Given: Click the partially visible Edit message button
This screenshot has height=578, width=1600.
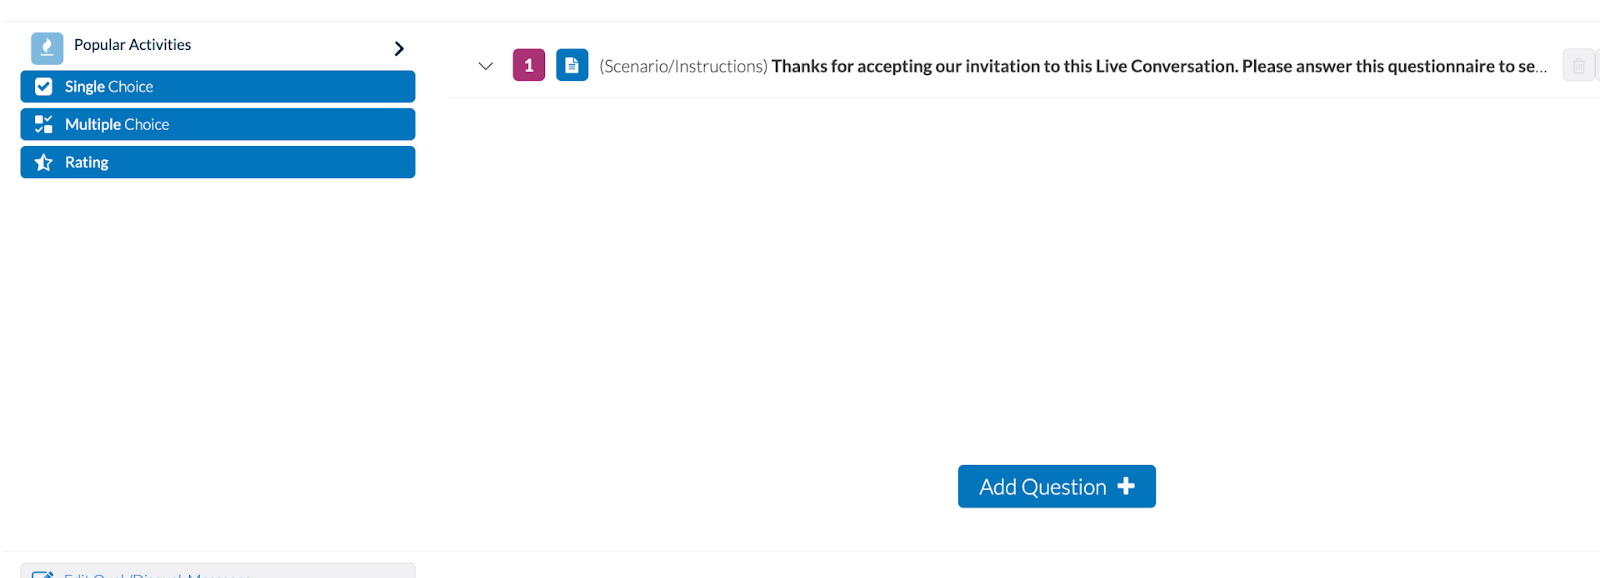Looking at the screenshot, I should point(218,571).
